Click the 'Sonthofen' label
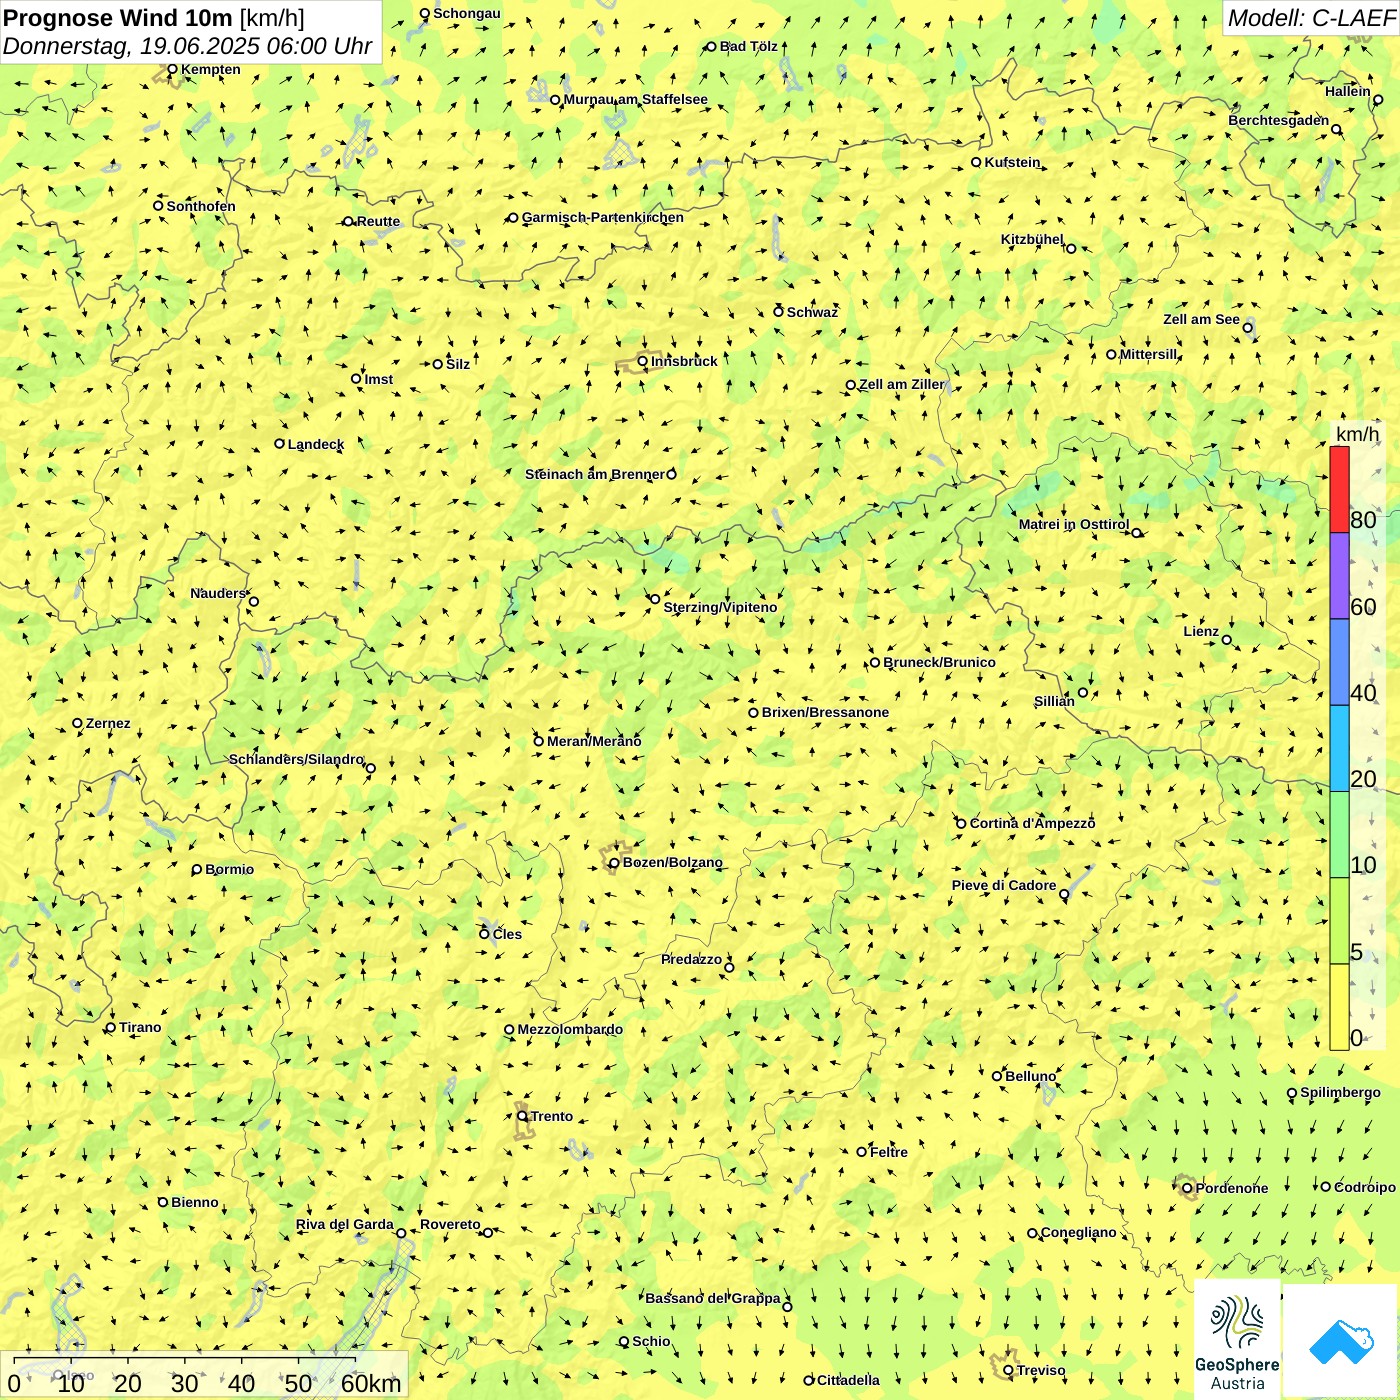This screenshot has height=1400, width=1400. click(x=201, y=207)
